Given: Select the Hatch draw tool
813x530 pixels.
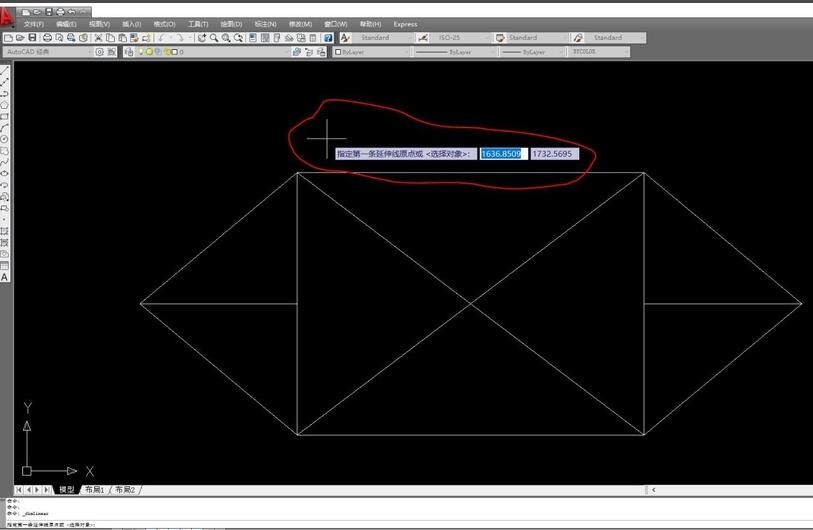Looking at the screenshot, I should (5, 231).
